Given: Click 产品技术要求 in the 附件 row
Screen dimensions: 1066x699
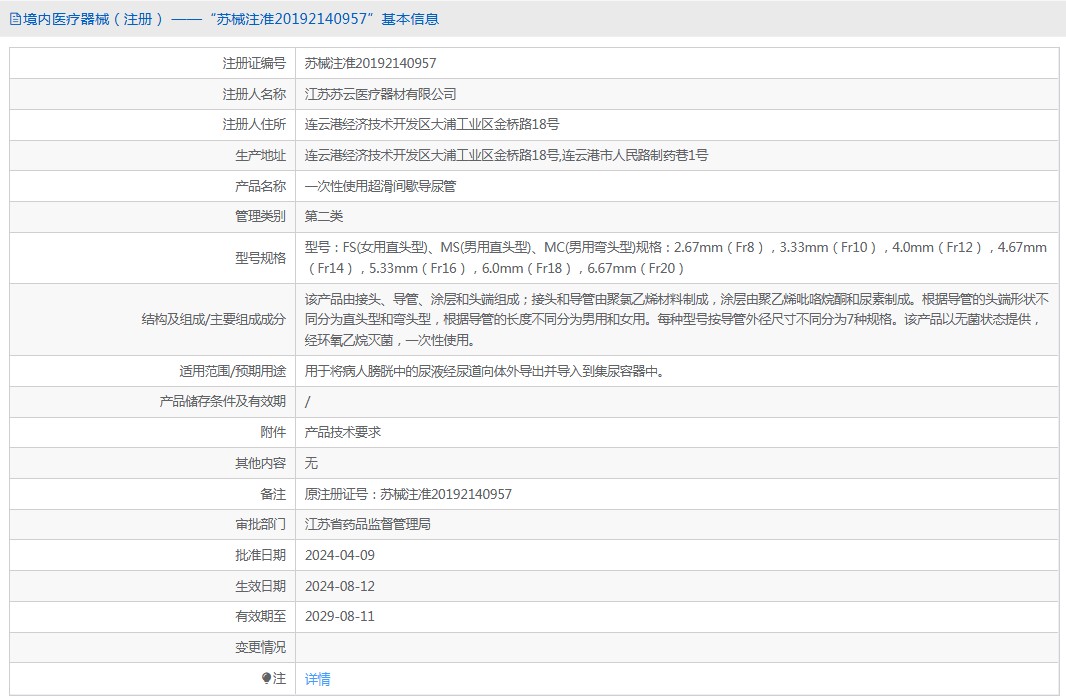Looking at the screenshot, I should [x=342, y=432].
